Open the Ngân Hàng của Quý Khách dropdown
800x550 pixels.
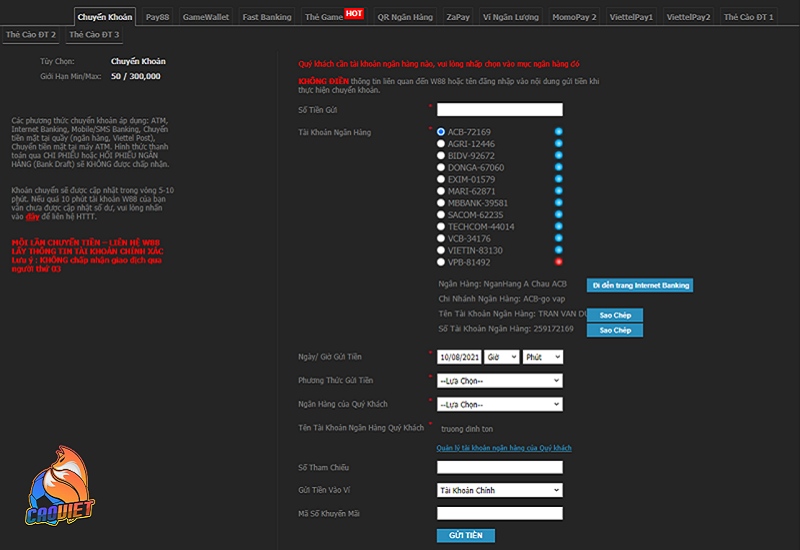[500, 404]
